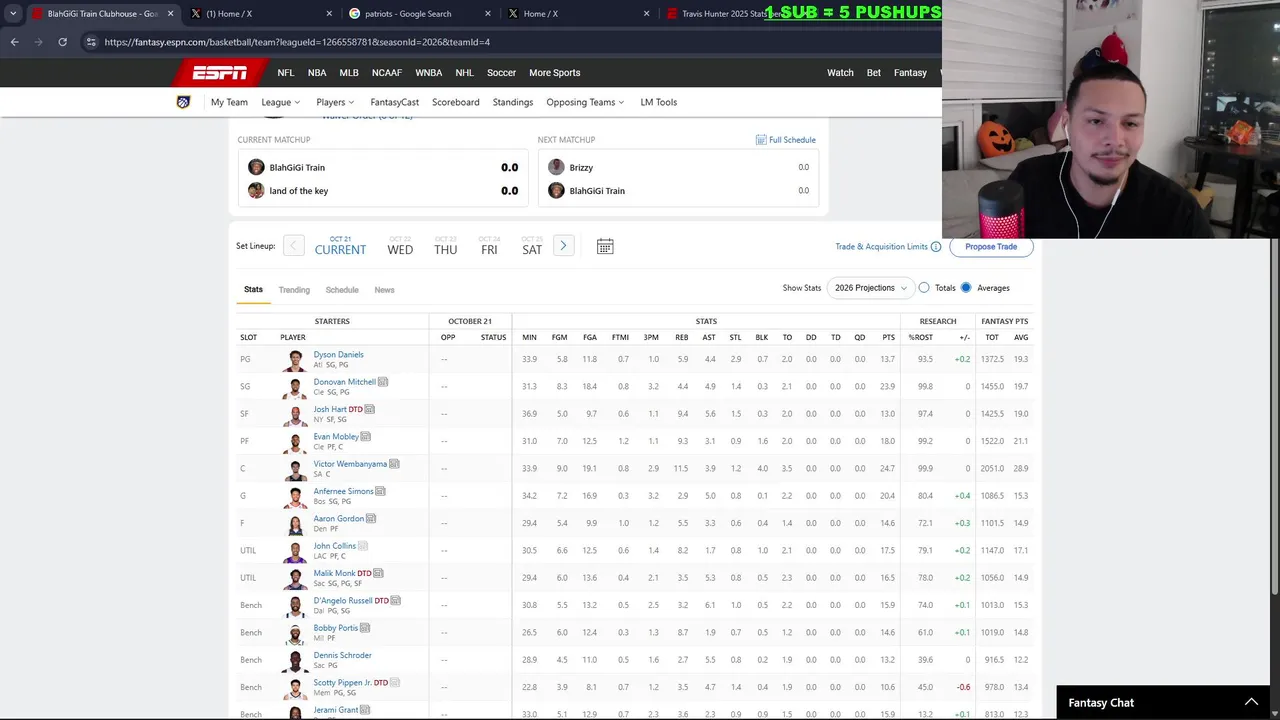
Task: Select the Averages radio button
Action: [x=966, y=288]
